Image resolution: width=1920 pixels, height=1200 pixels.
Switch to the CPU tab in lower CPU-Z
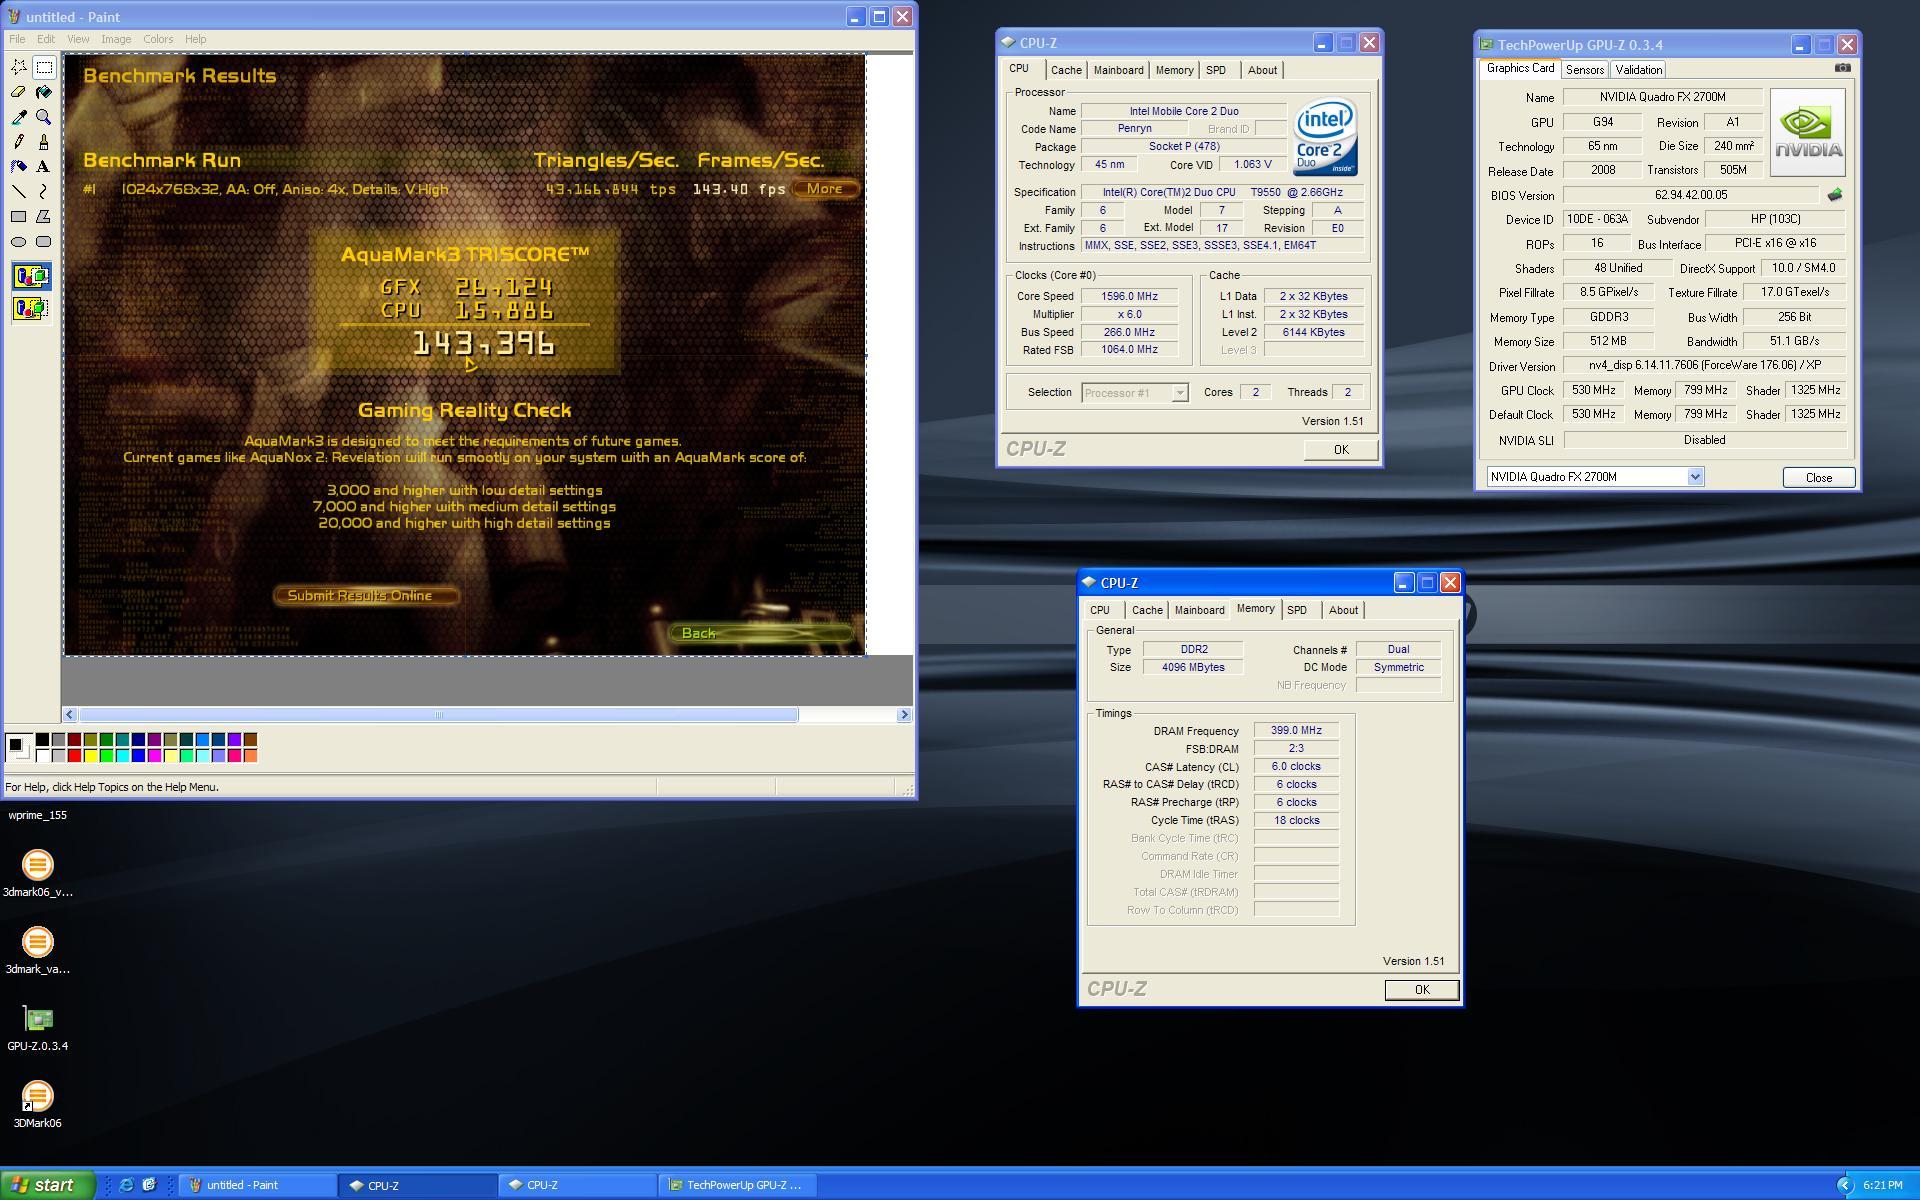(x=1100, y=610)
